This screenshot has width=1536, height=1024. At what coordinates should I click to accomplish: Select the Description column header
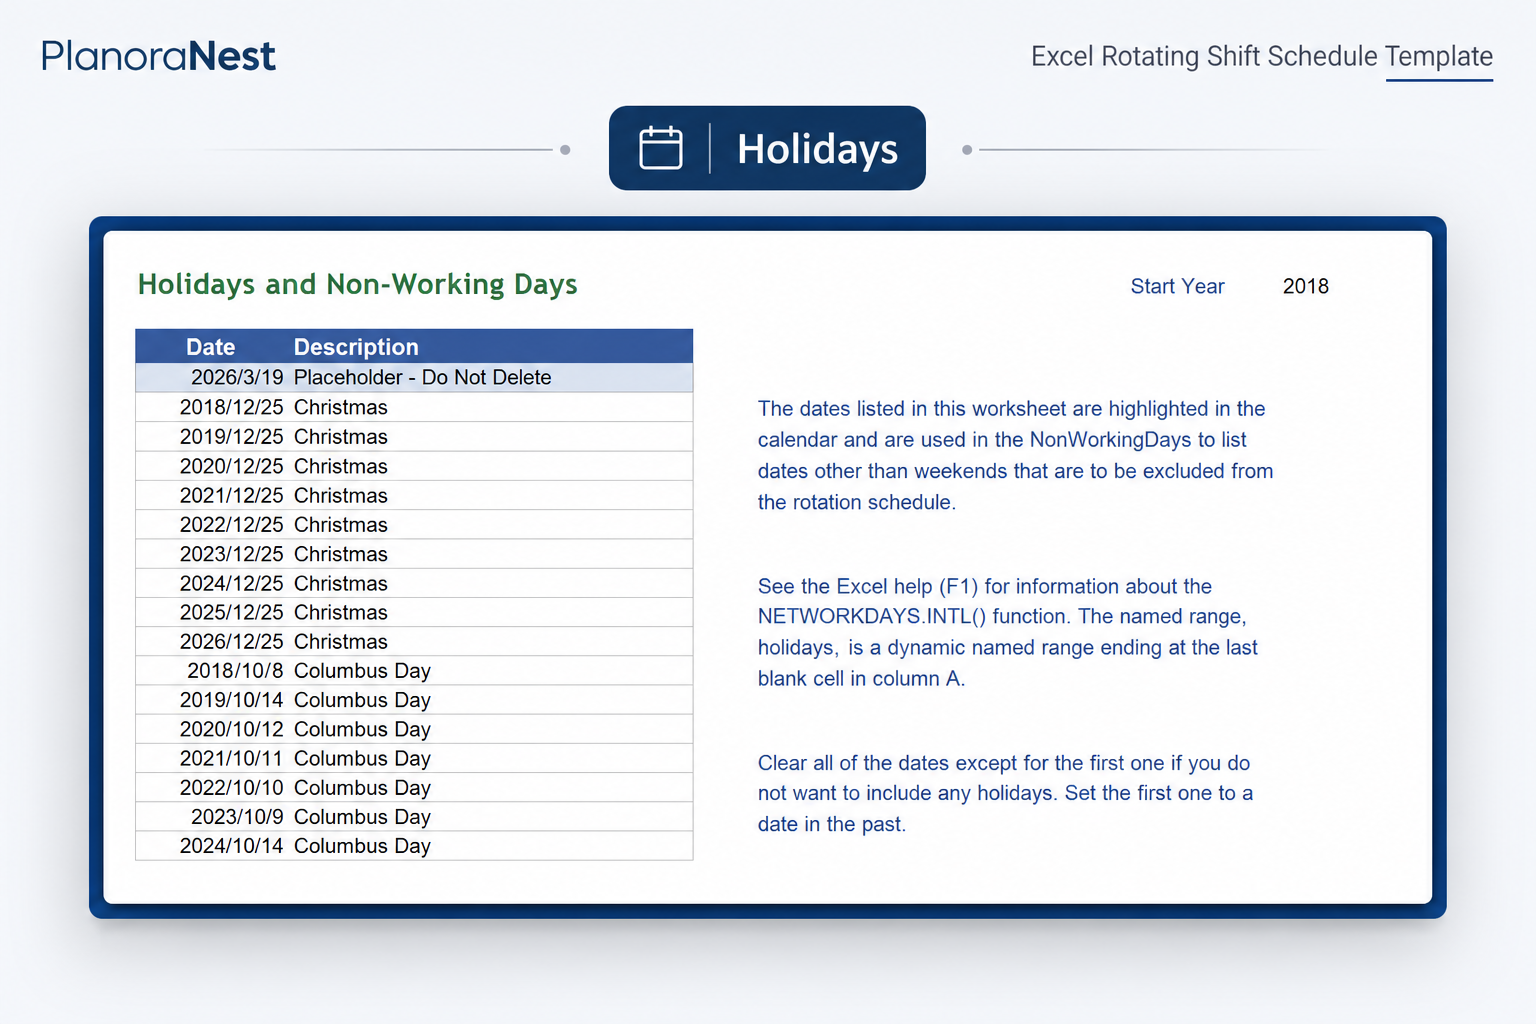click(x=356, y=347)
